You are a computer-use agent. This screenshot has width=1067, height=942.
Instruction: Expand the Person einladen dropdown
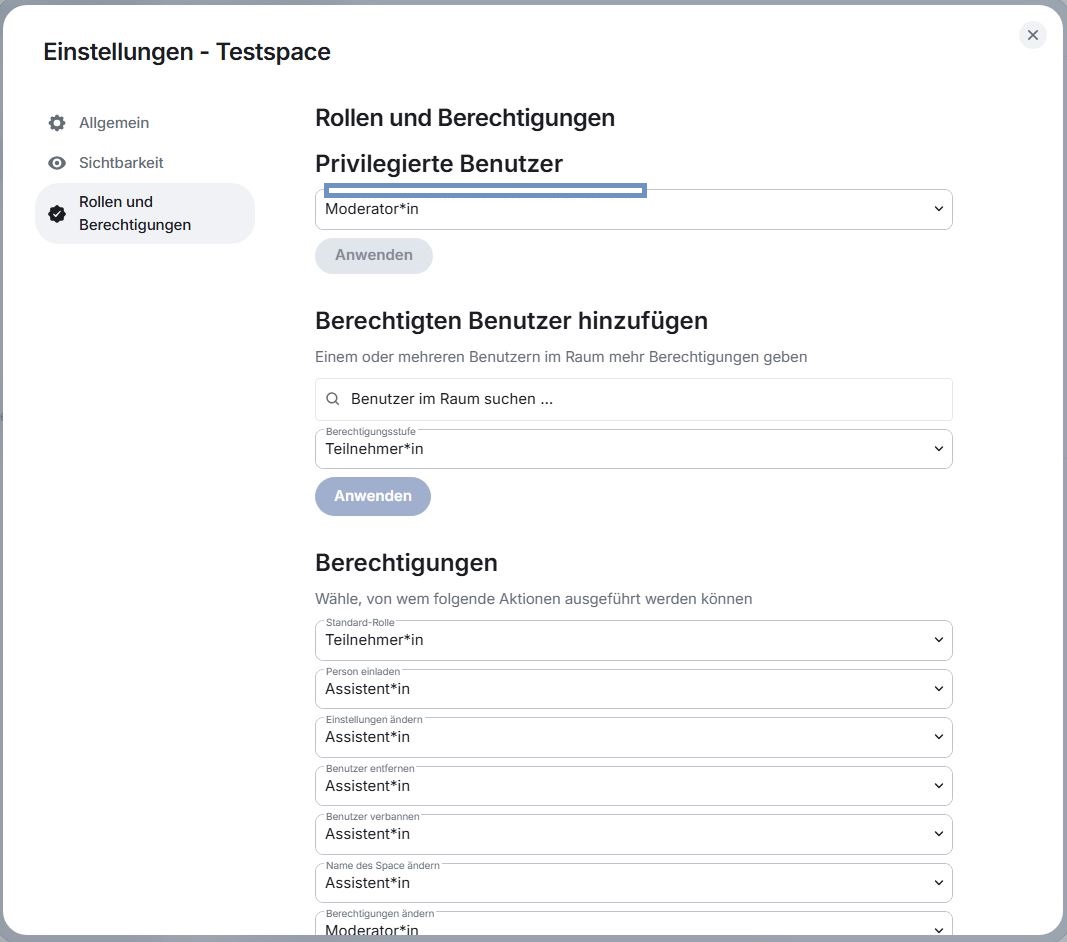(634, 689)
